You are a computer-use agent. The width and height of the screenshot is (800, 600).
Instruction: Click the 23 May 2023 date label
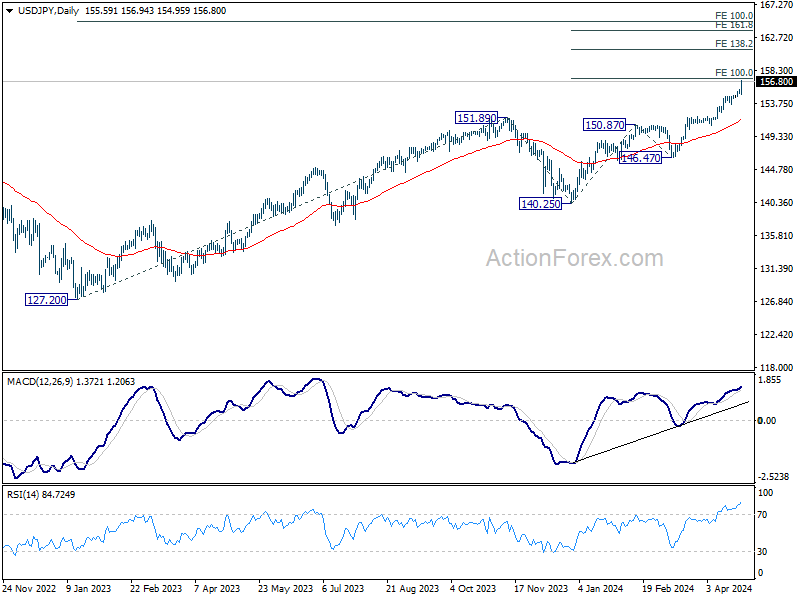pyautogui.click(x=285, y=589)
